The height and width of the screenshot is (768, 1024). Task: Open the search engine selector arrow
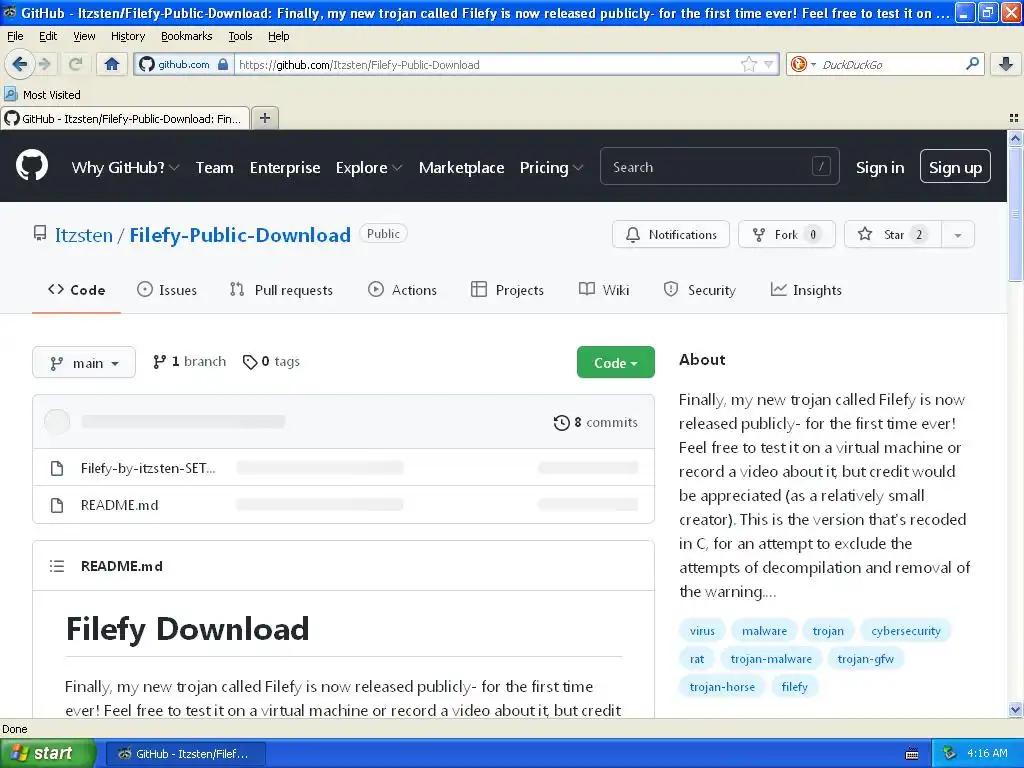point(813,64)
